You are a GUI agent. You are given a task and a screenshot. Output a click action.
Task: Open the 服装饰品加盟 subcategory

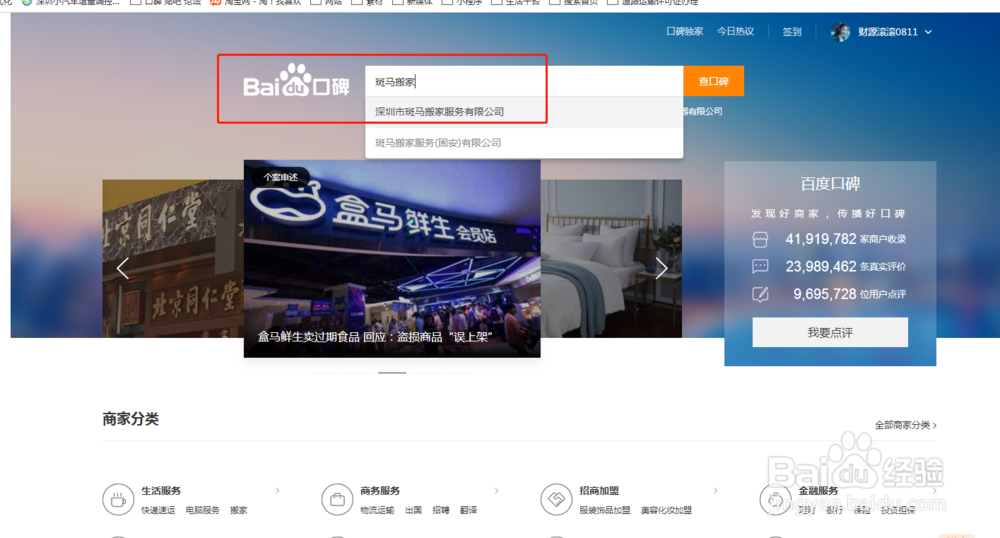tap(605, 510)
